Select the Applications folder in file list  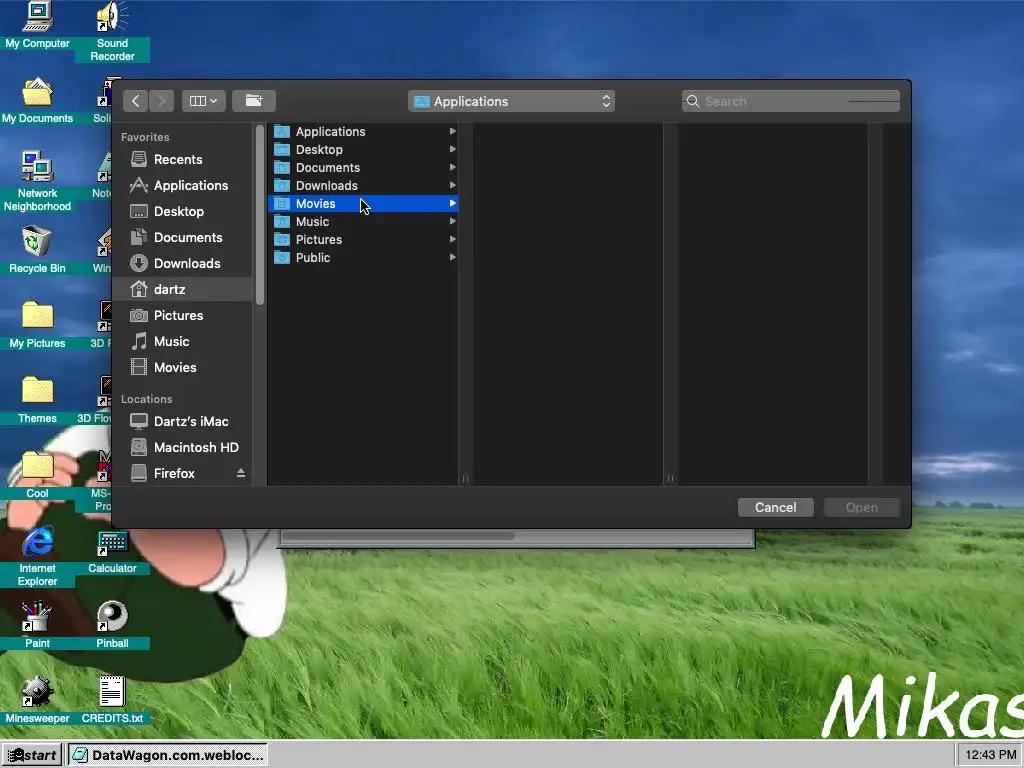pos(363,131)
